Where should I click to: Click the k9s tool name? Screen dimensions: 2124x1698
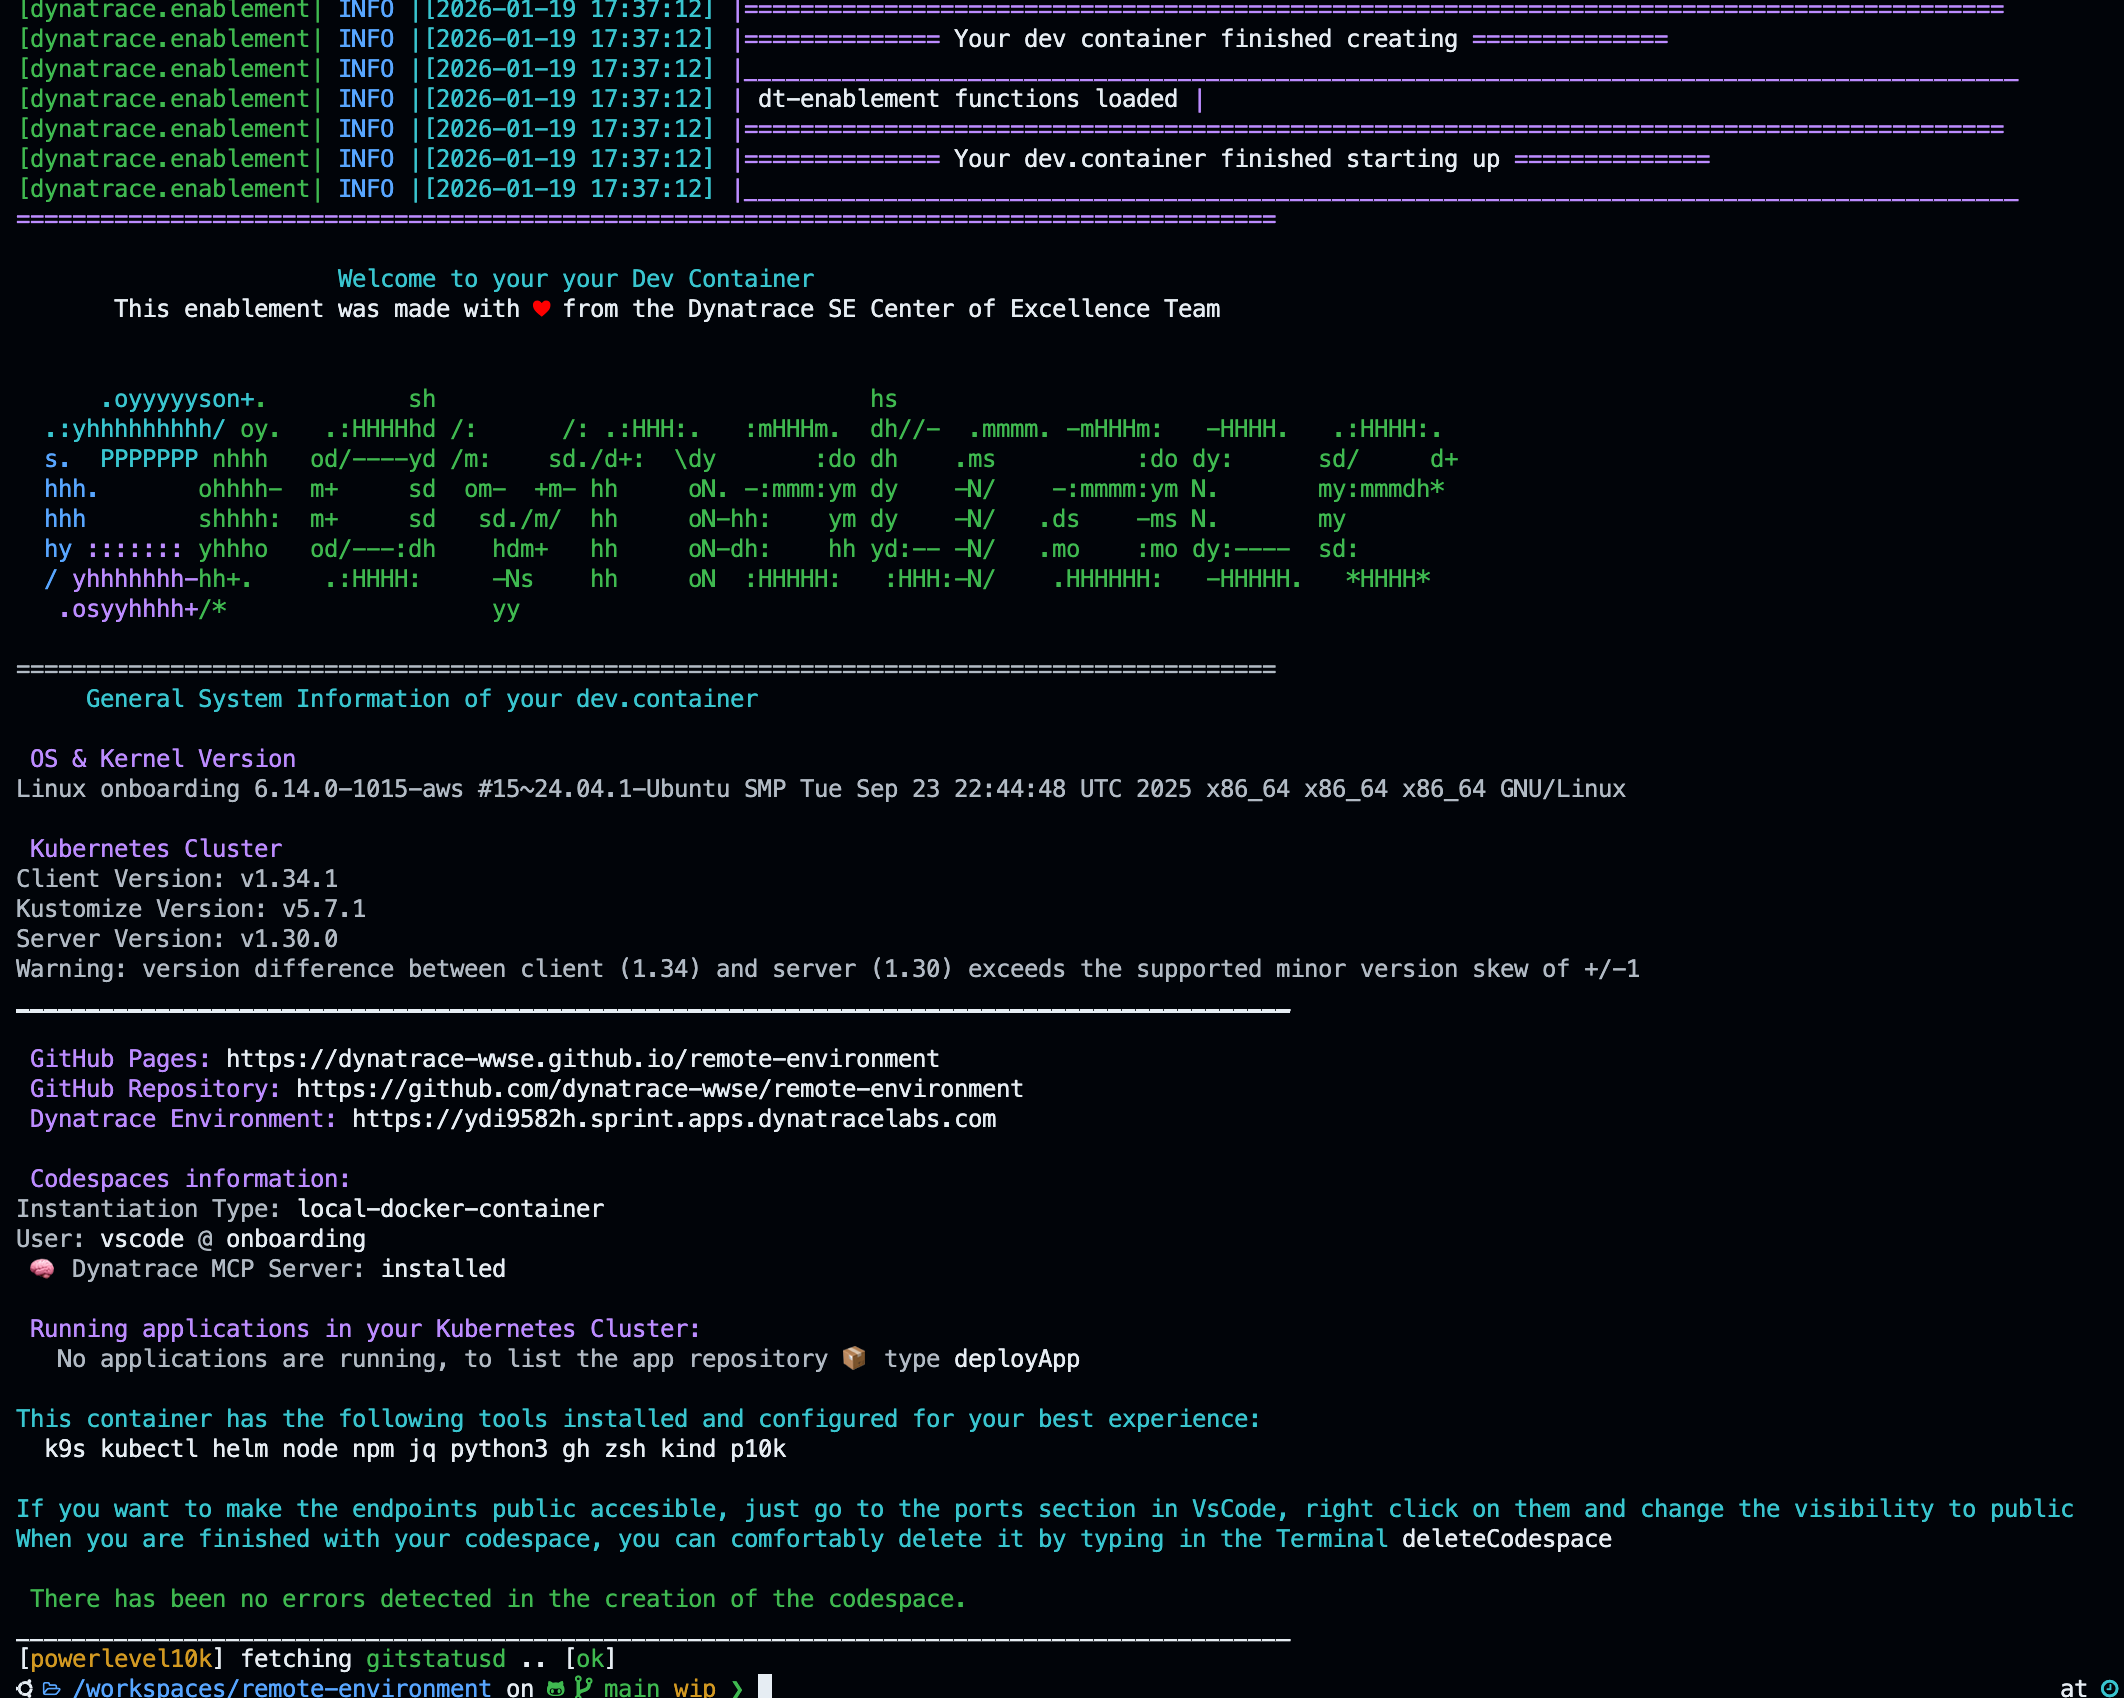pyautogui.click(x=65, y=1448)
